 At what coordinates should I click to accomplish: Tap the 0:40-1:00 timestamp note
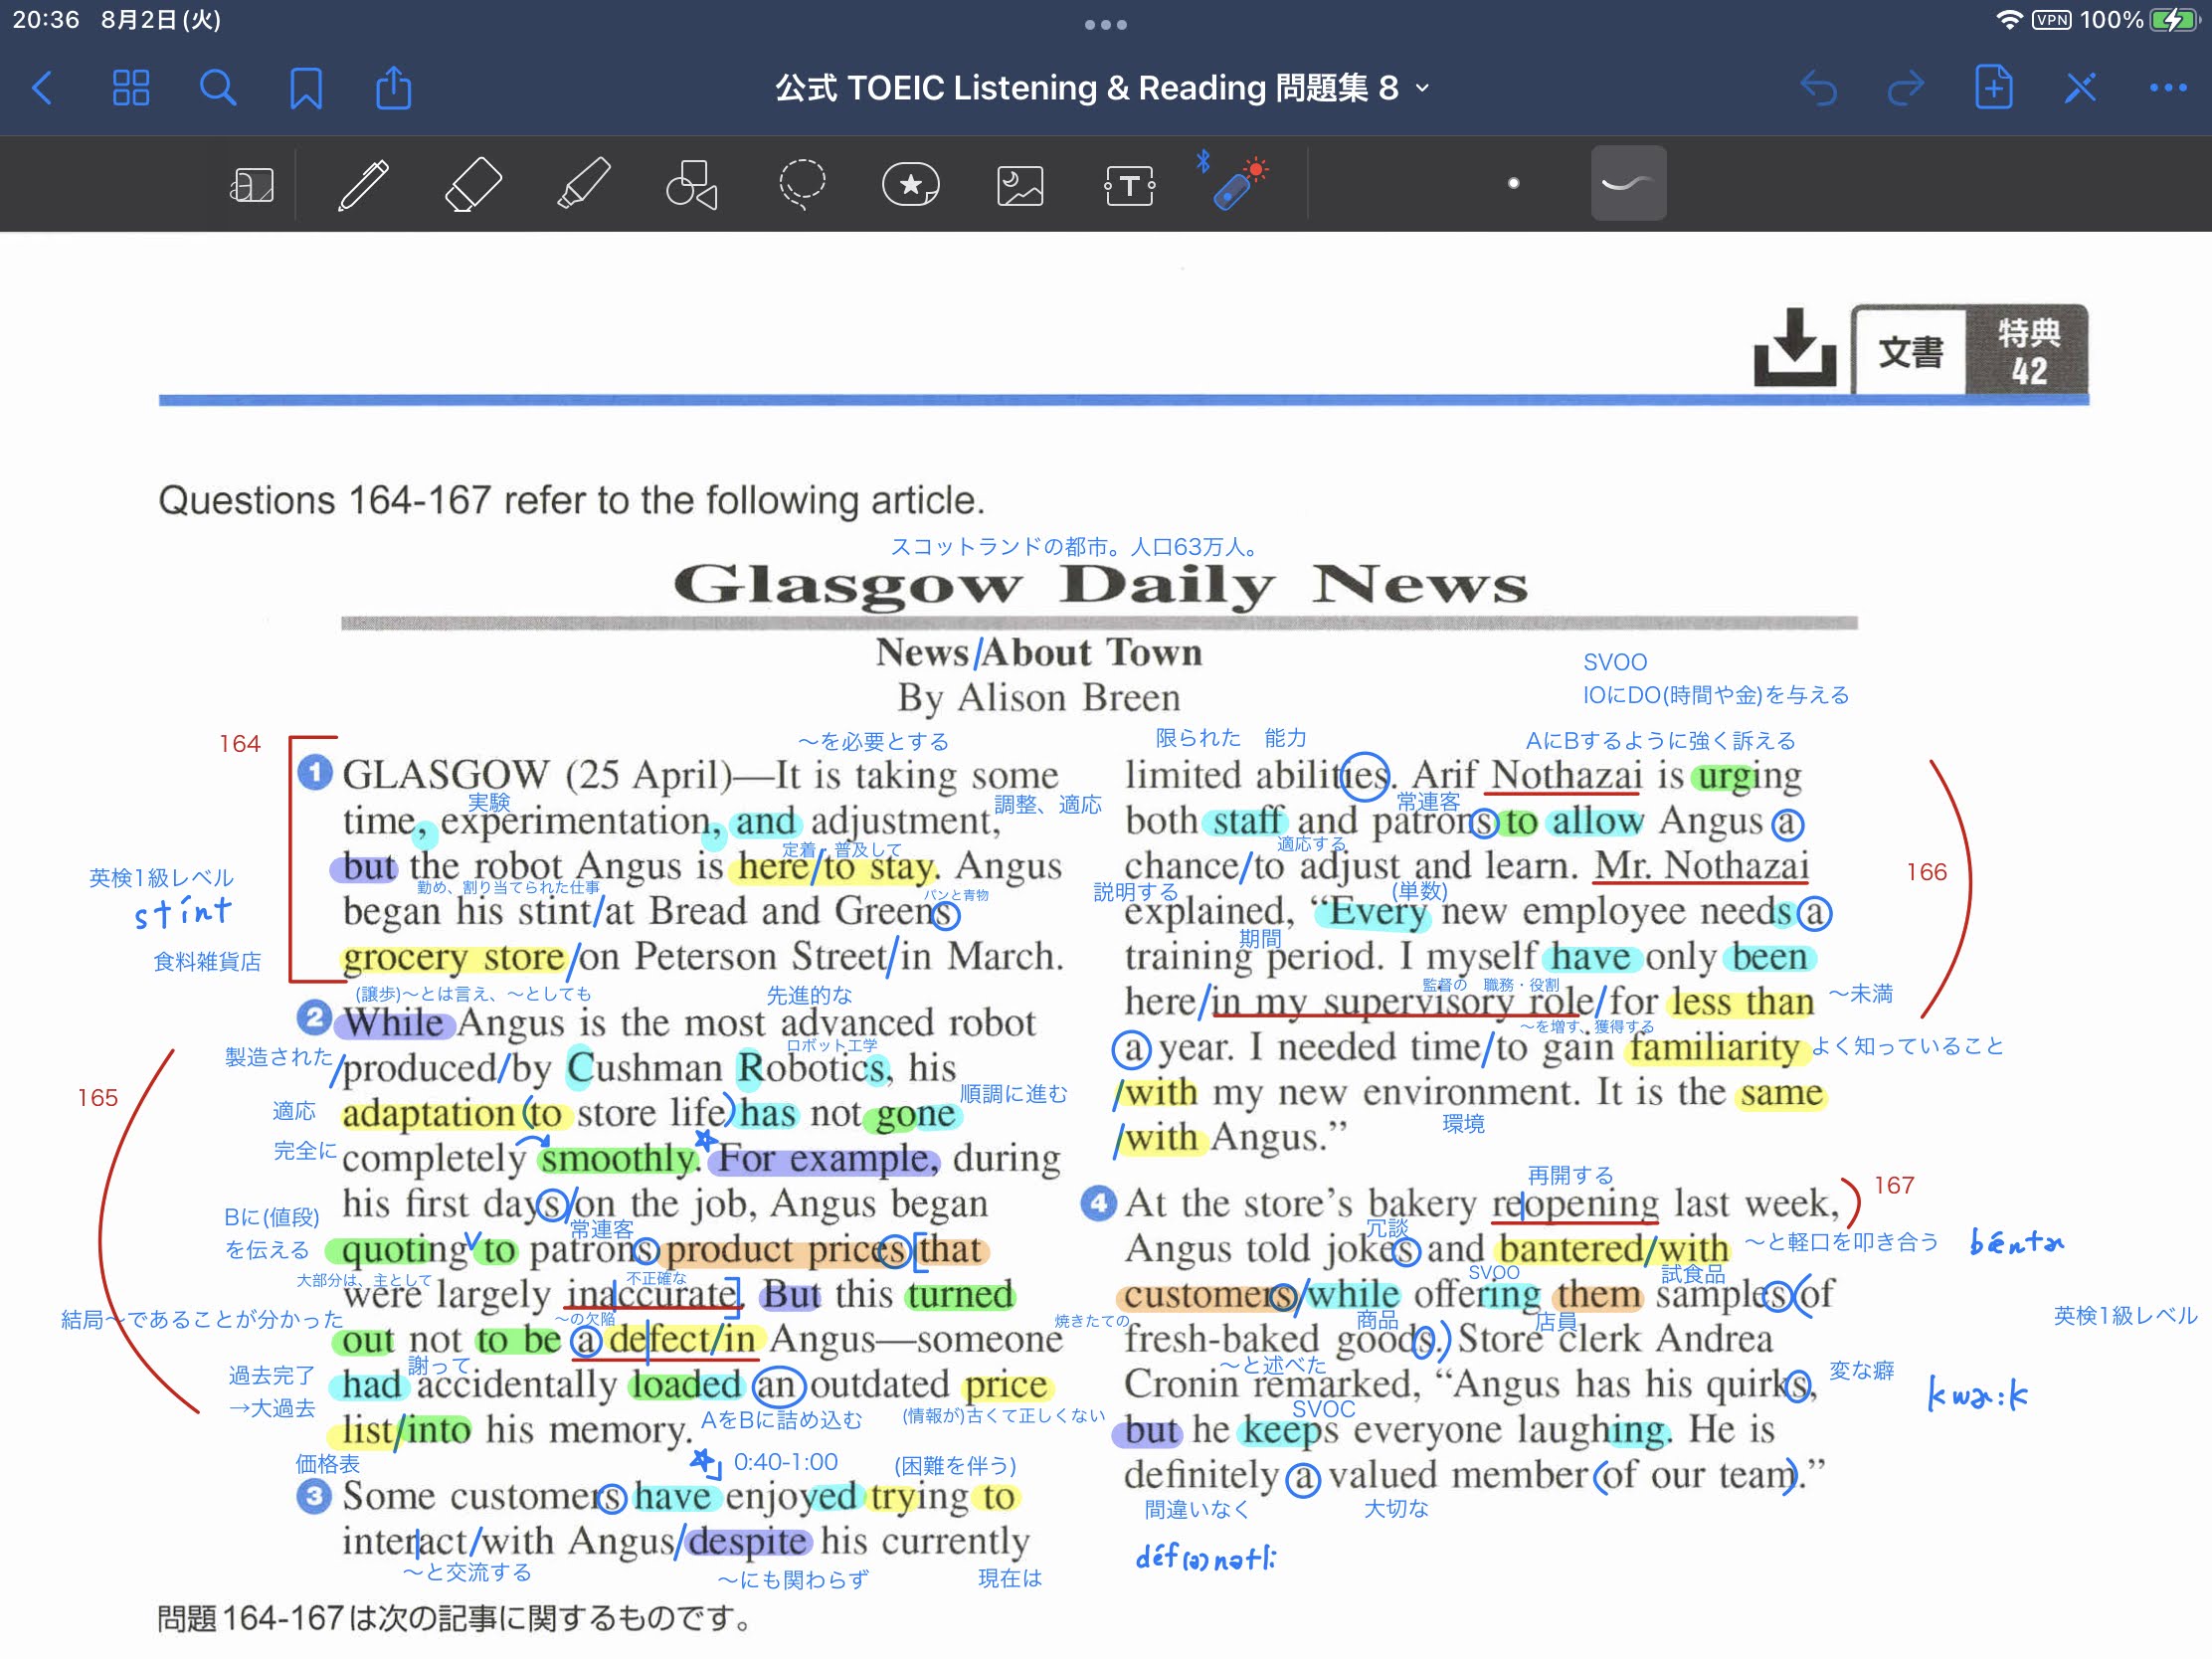tap(786, 1462)
